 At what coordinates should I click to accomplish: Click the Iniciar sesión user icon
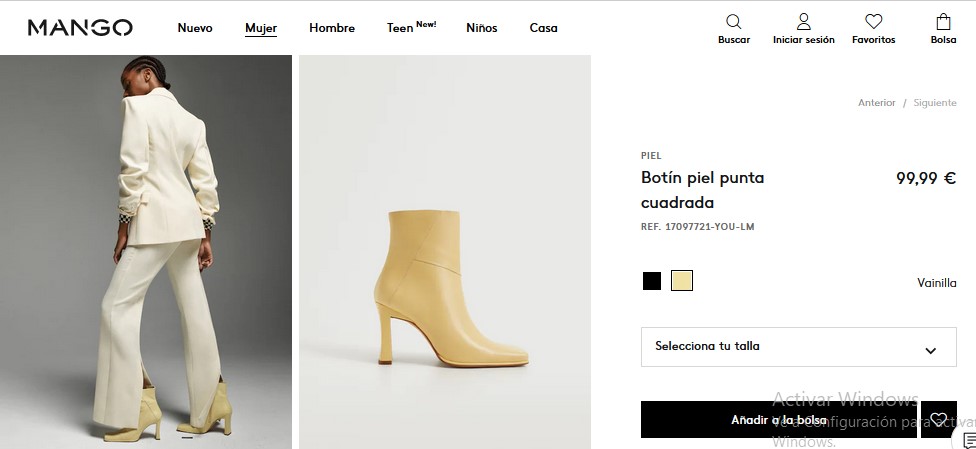[803, 22]
